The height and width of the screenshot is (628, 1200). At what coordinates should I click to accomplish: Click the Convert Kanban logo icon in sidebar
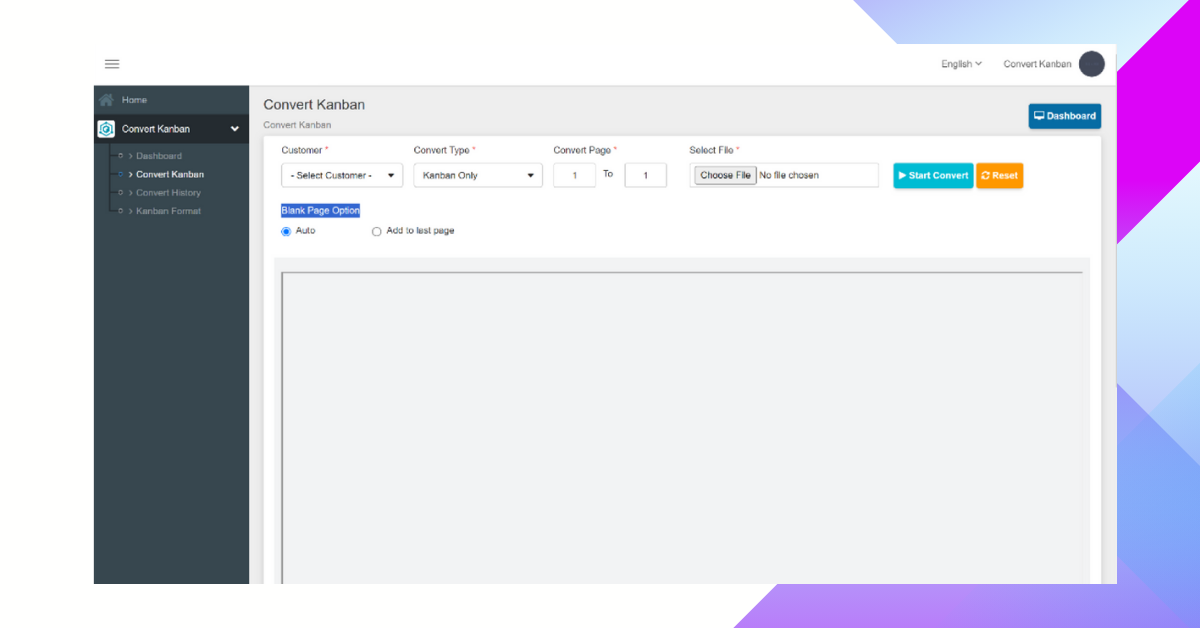click(x=106, y=129)
